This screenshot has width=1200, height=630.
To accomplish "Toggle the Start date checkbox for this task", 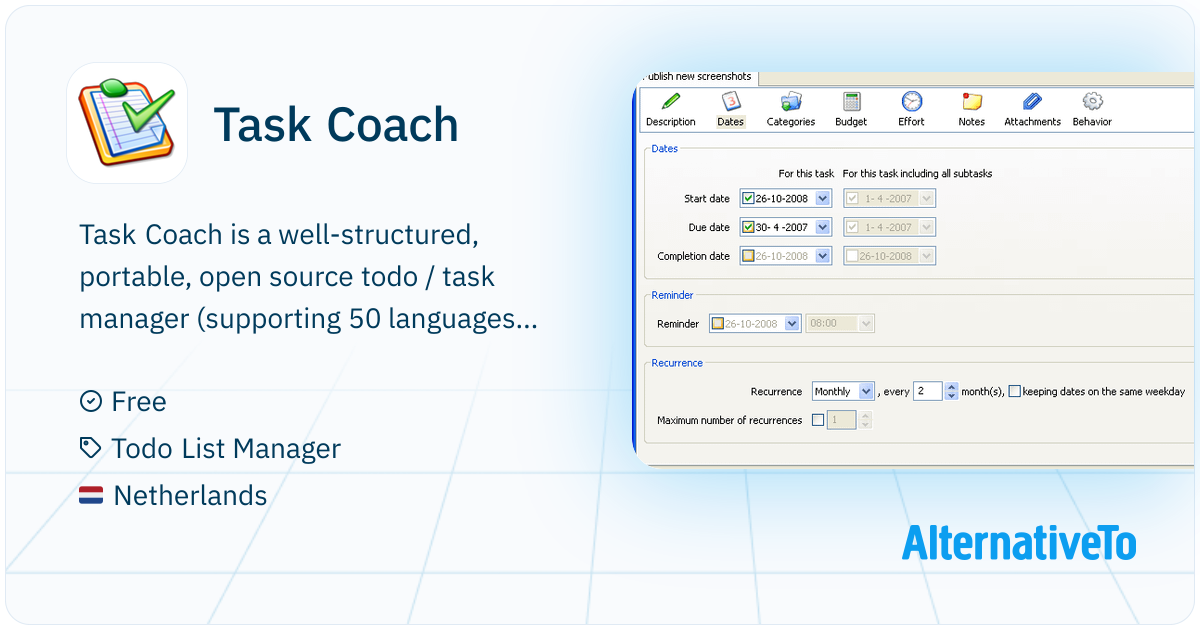I will [748, 198].
